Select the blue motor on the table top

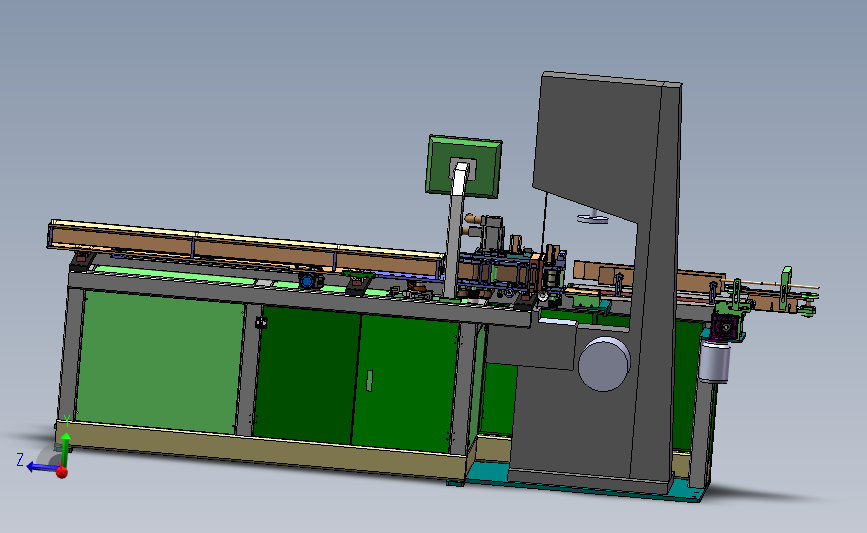310,279
